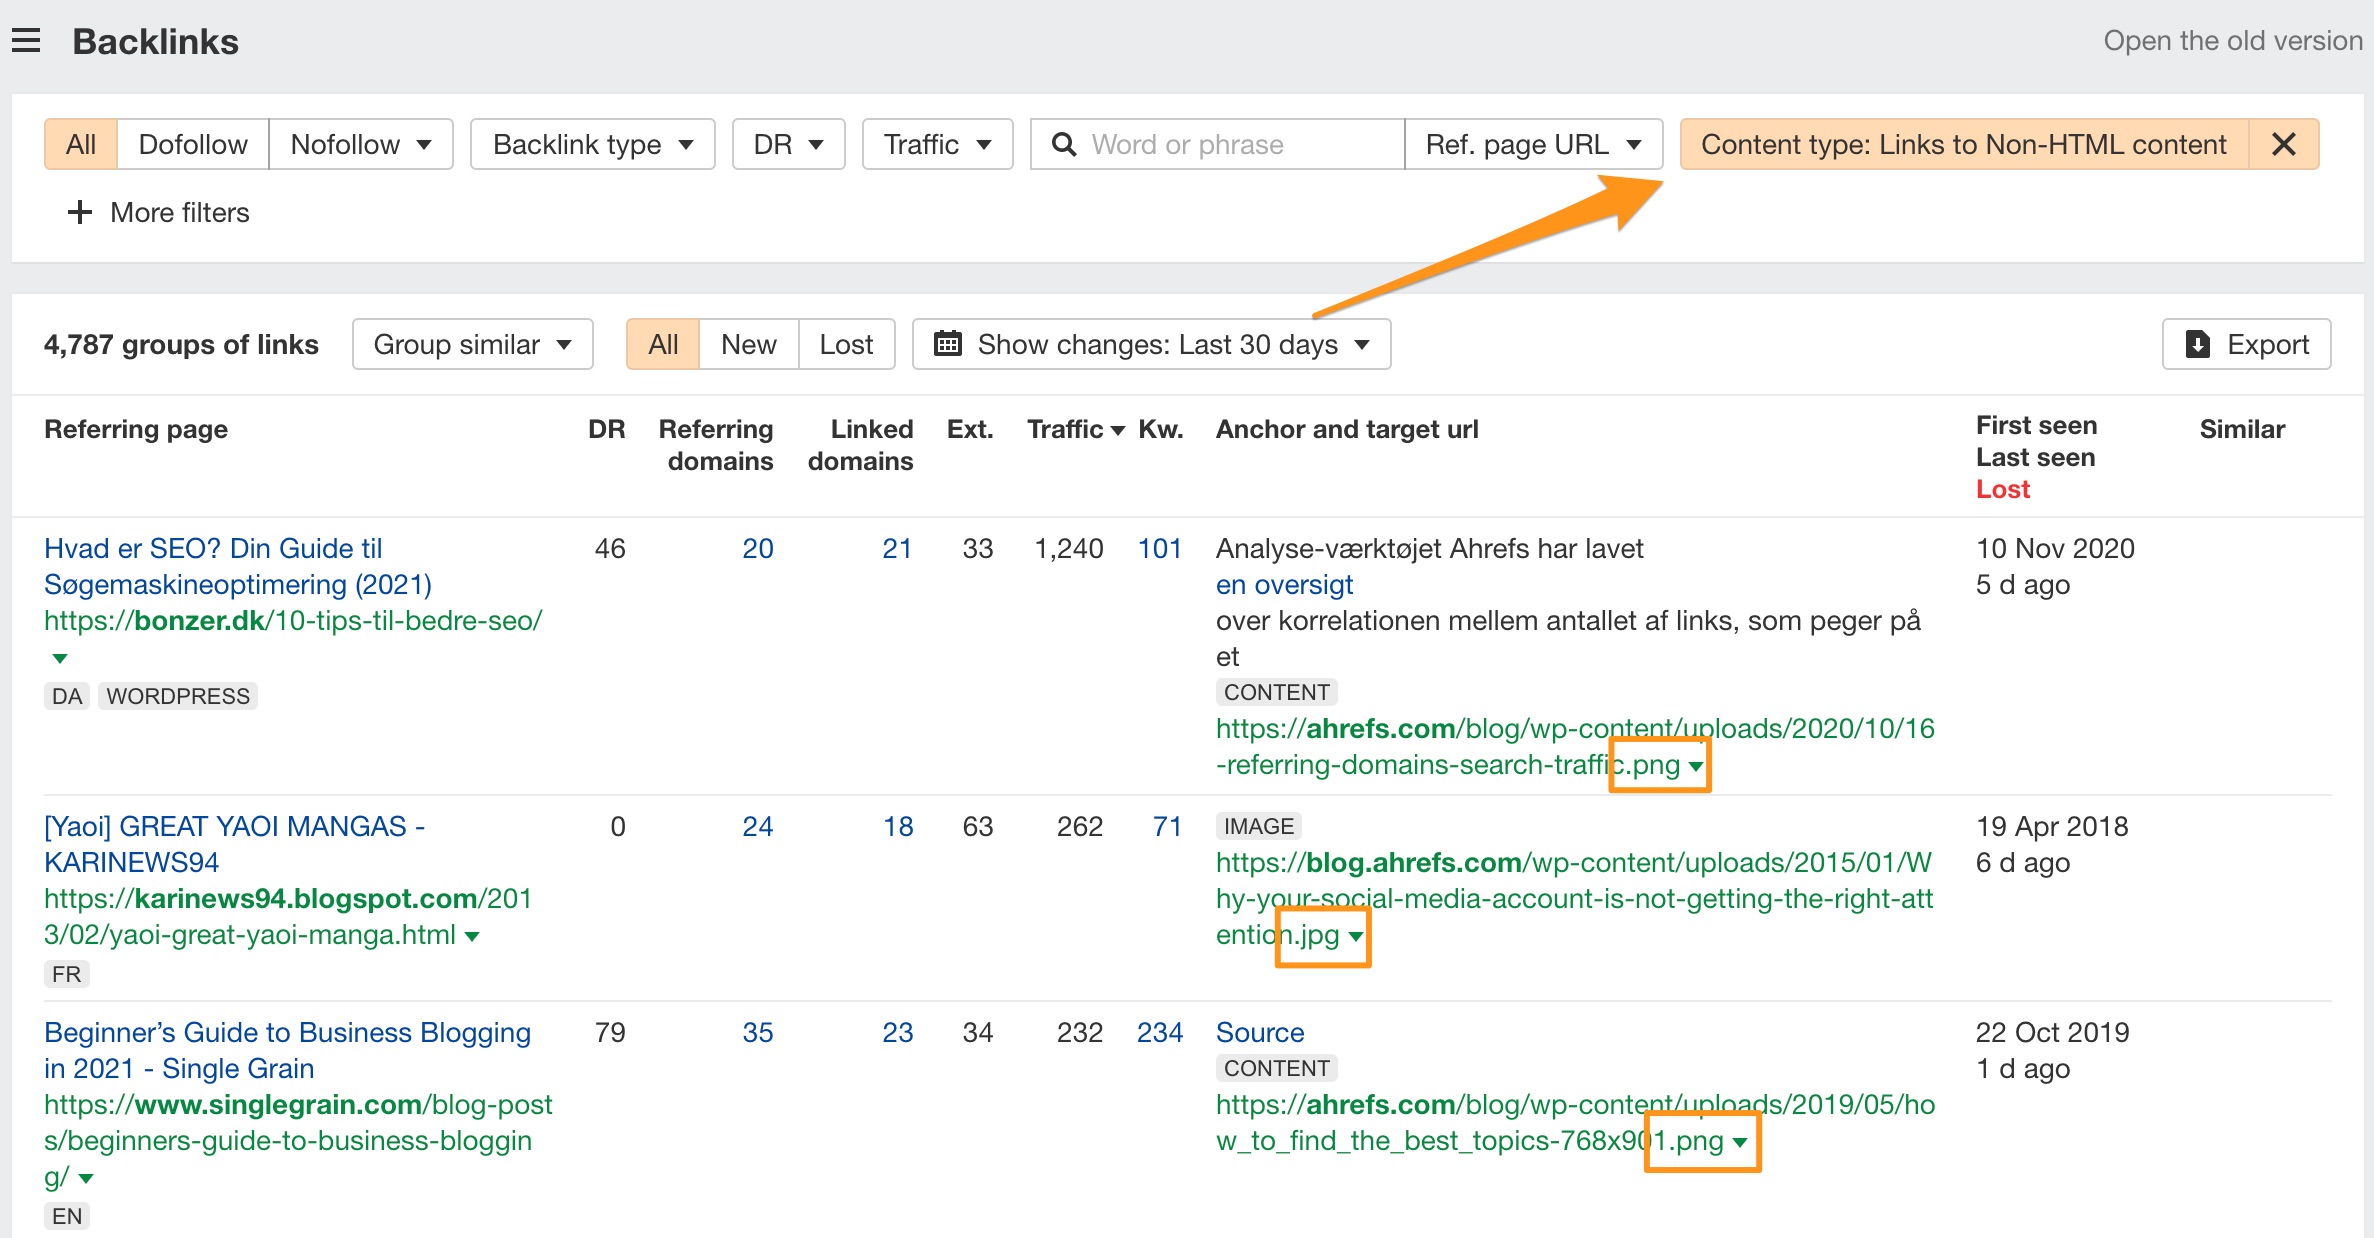Click the calendar icon in Show changes
This screenshot has height=1238, width=2374.
947,345
